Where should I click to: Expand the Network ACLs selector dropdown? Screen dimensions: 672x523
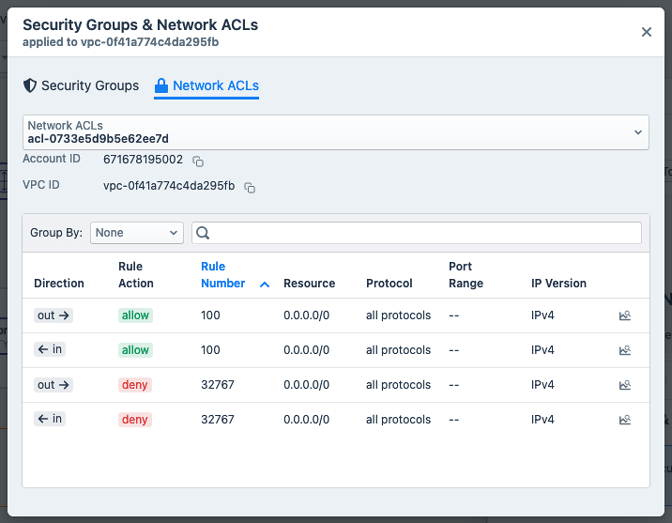pyautogui.click(x=638, y=132)
